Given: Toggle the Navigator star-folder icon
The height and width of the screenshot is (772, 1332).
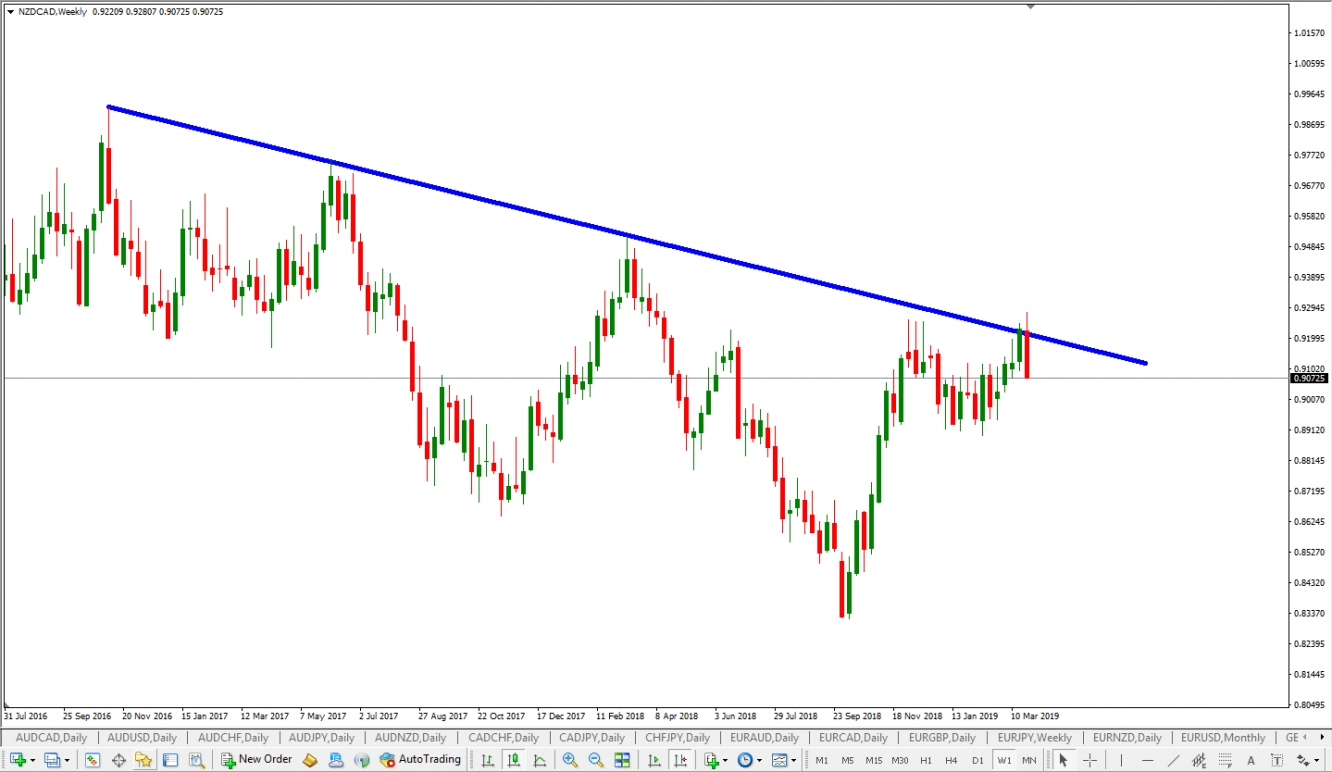Looking at the screenshot, I should coord(144,760).
